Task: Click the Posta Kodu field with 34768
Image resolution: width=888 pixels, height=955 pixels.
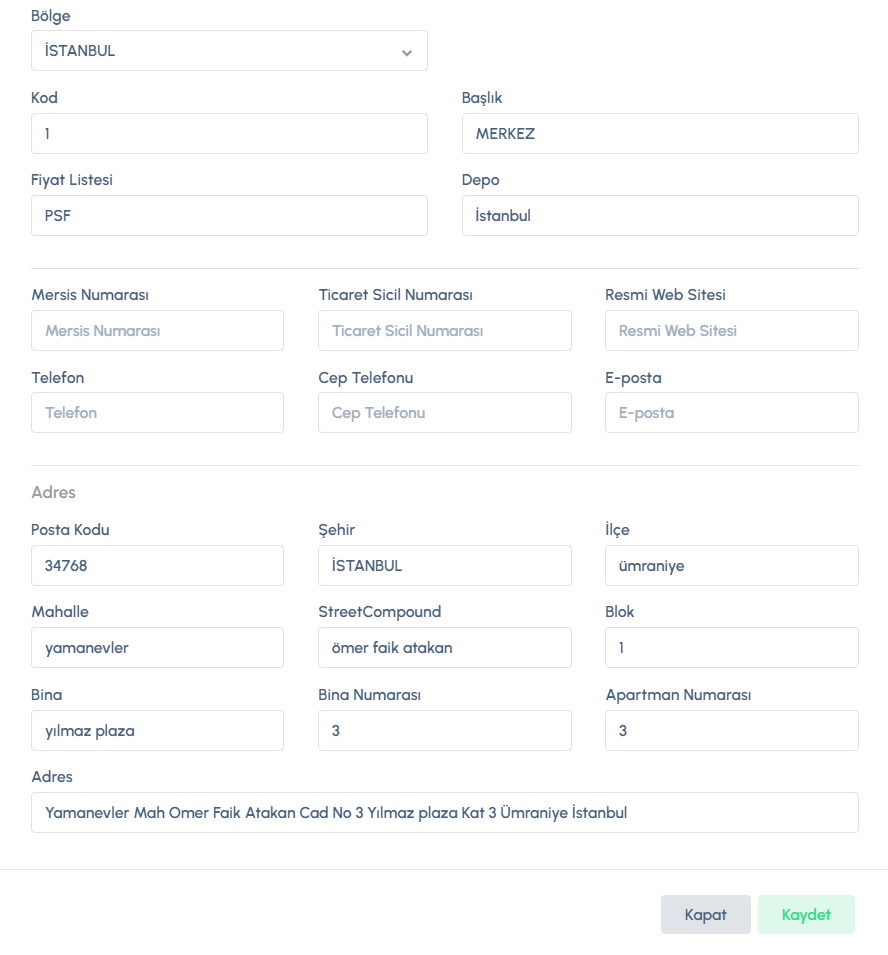Action: coord(157,566)
